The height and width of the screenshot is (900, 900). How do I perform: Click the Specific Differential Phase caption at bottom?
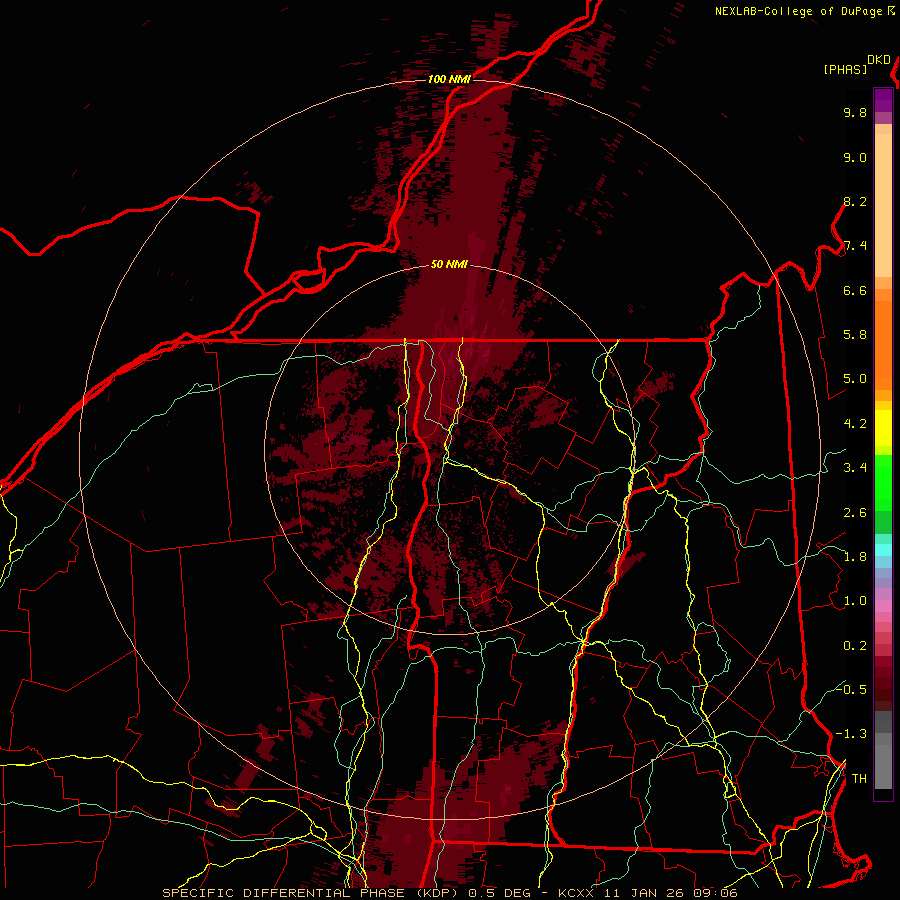(449, 893)
